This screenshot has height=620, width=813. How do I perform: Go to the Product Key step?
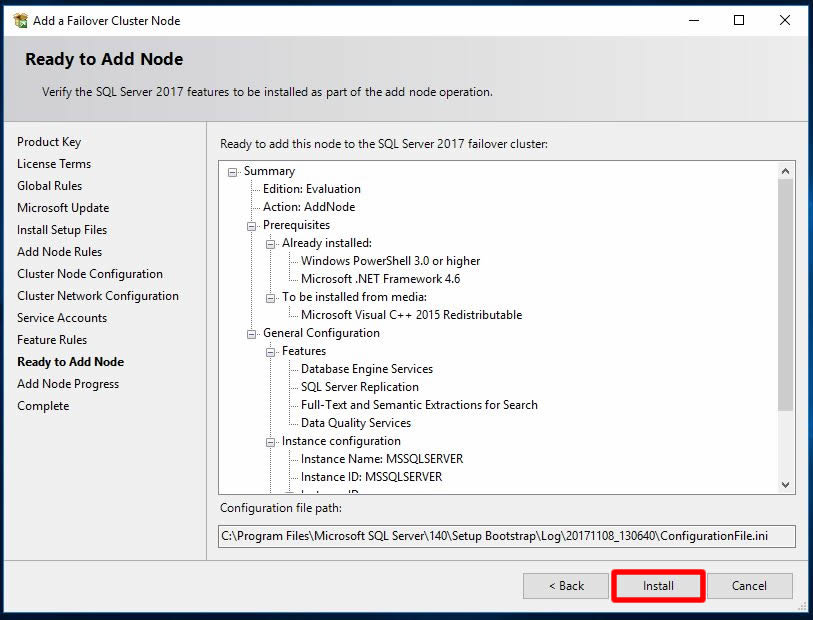49,142
